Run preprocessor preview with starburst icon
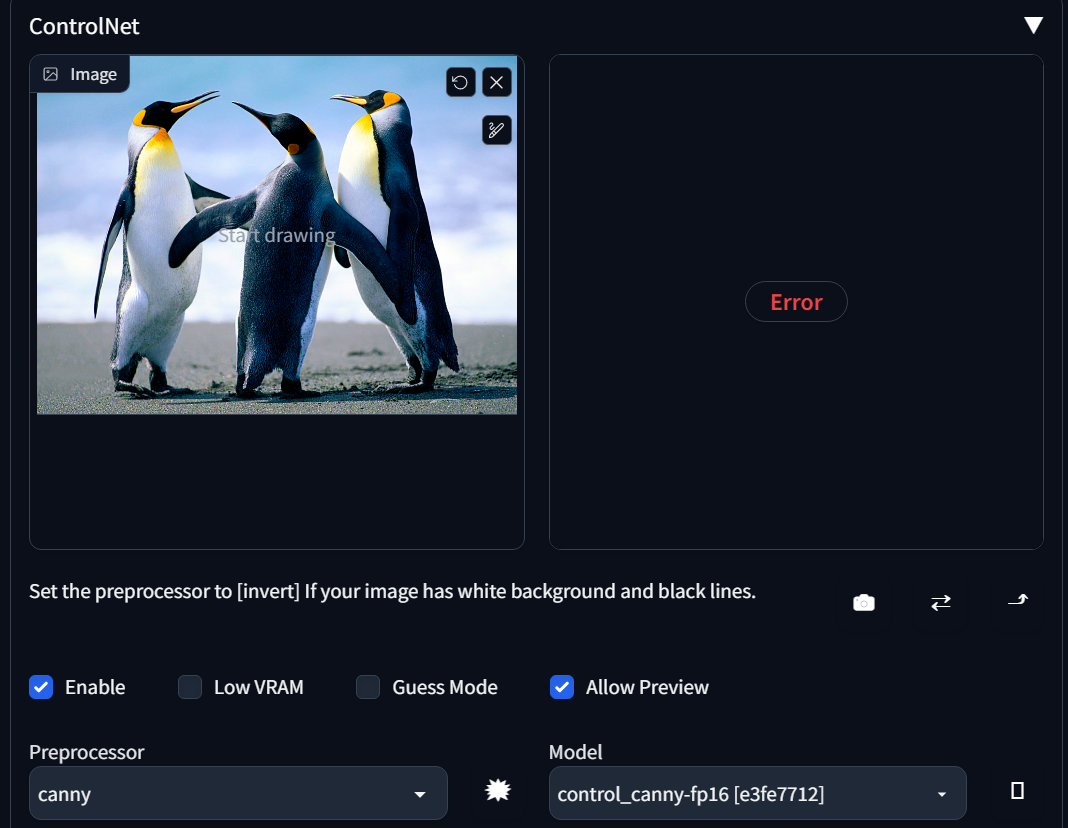The width and height of the screenshot is (1068, 828). pos(497,790)
